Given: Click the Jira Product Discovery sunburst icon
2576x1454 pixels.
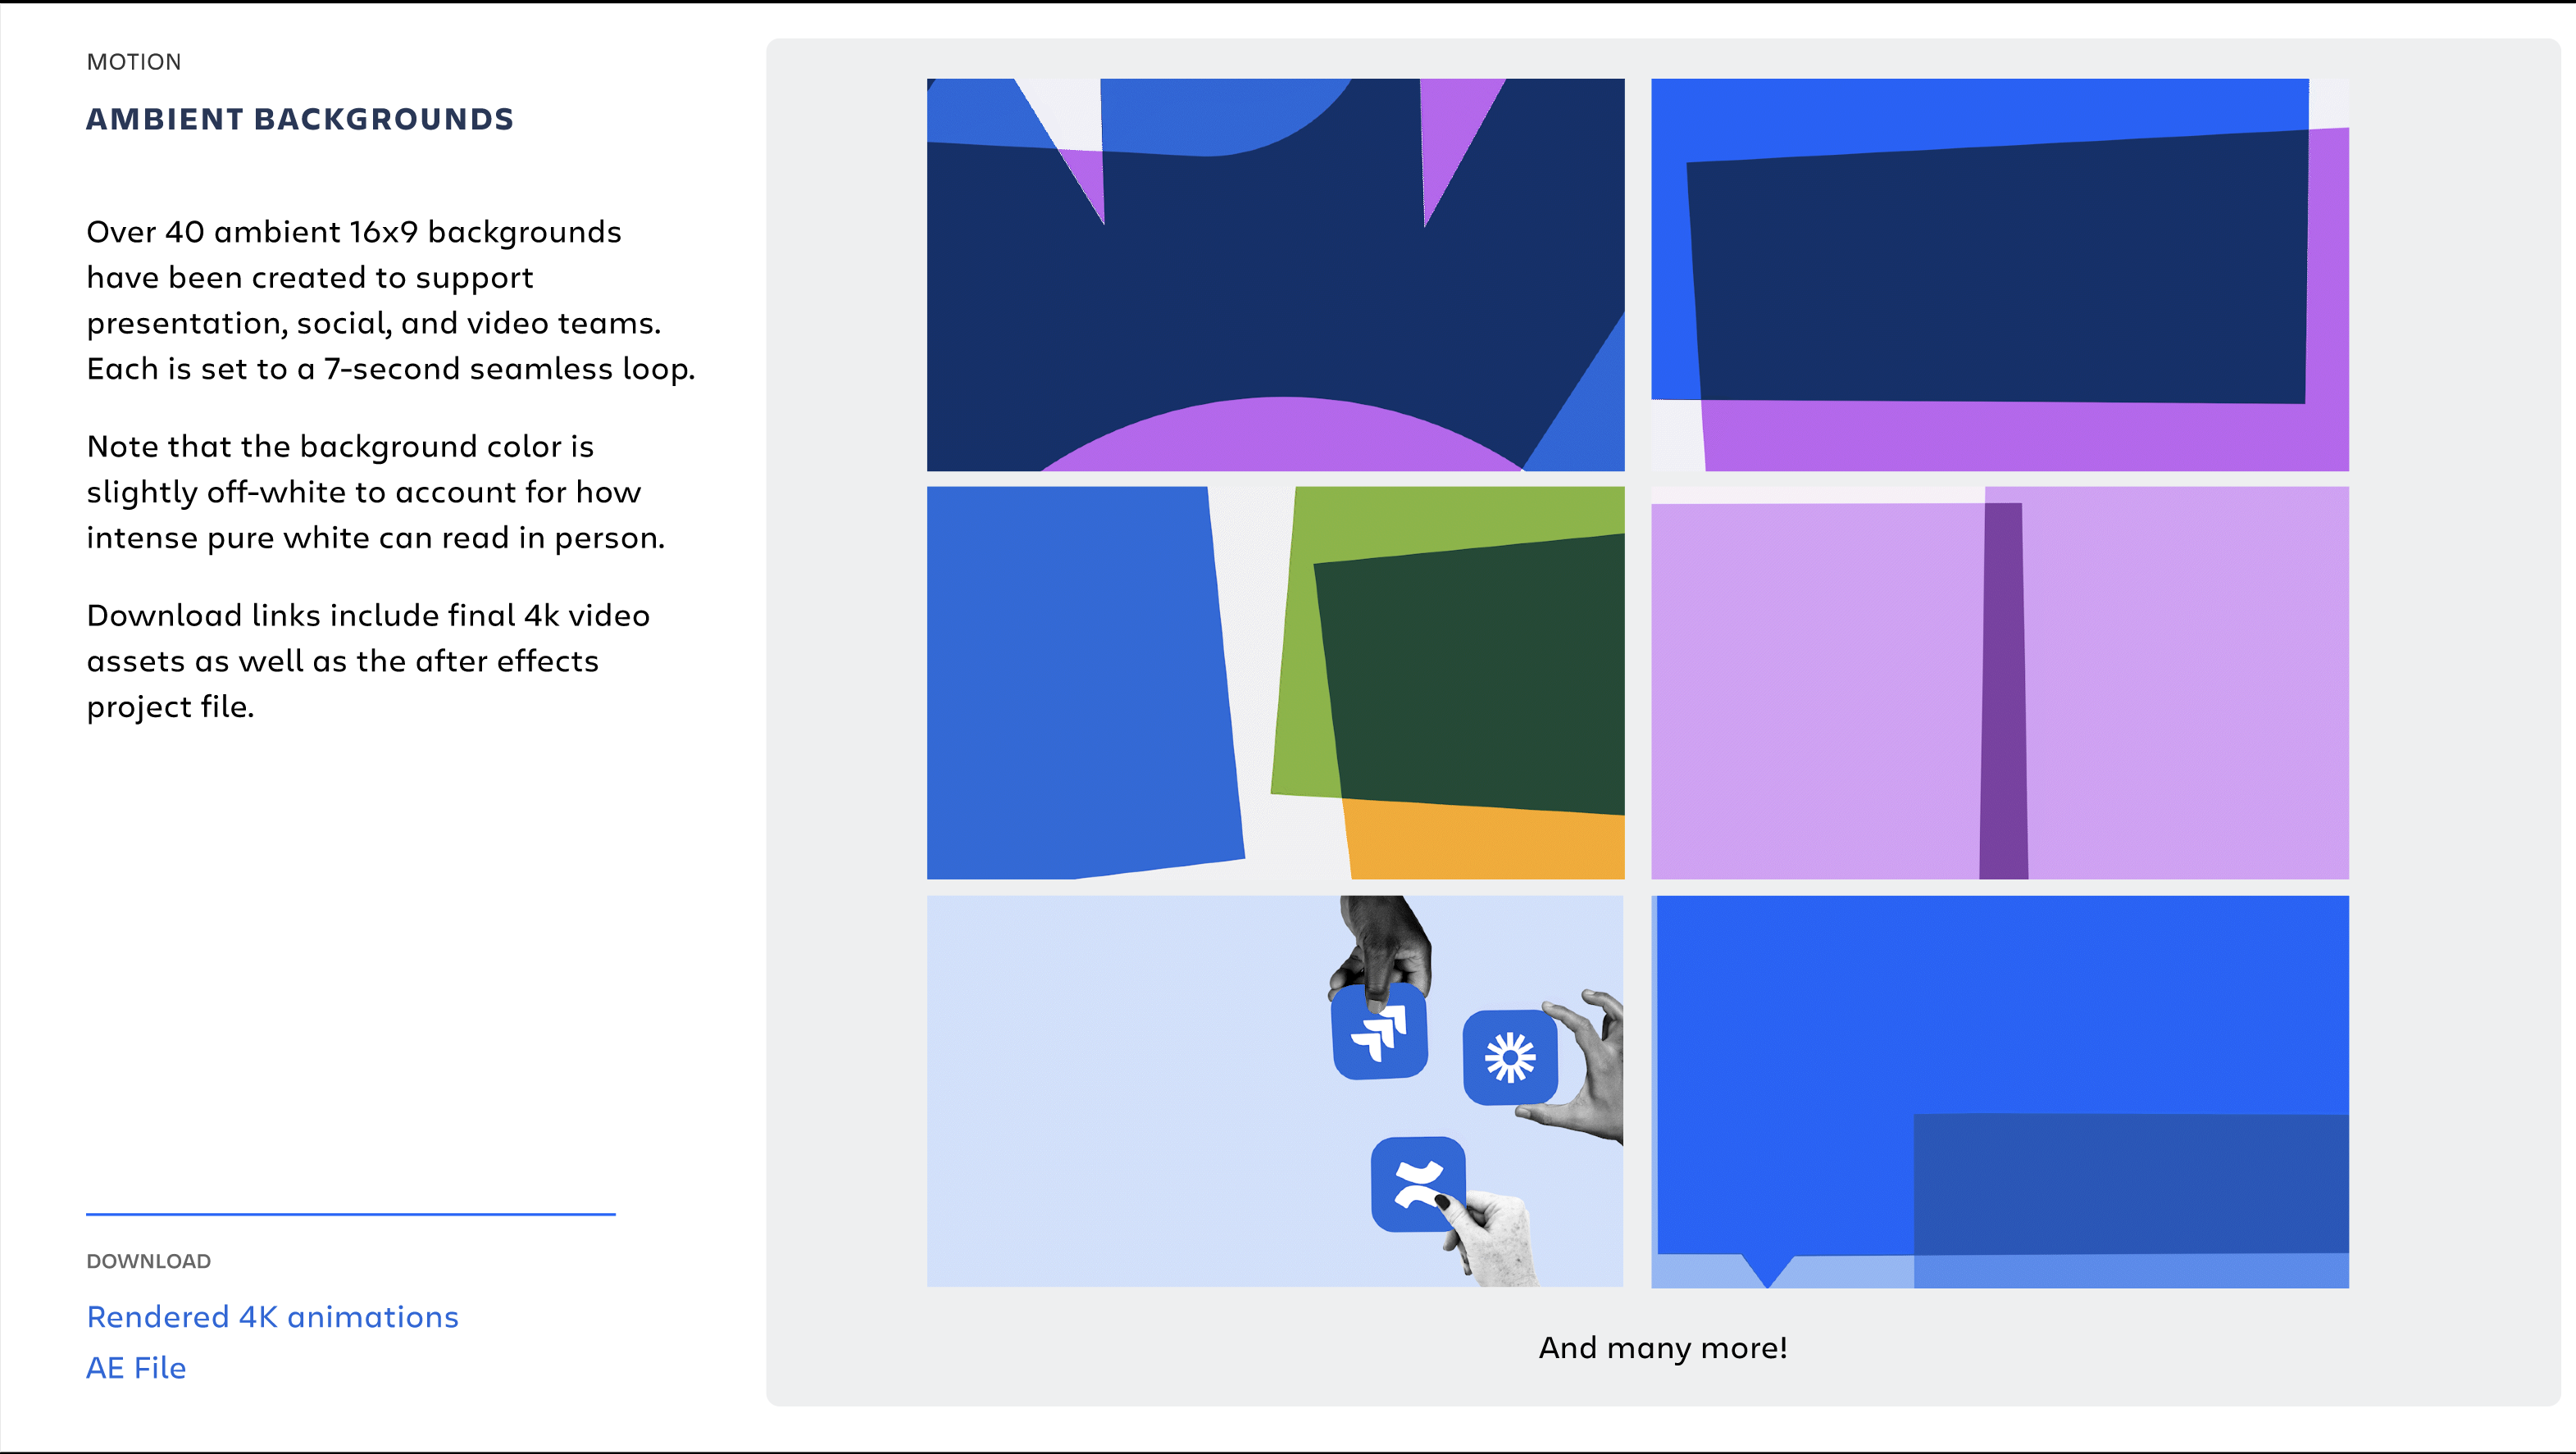Looking at the screenshot, I should [1509, 1057].
